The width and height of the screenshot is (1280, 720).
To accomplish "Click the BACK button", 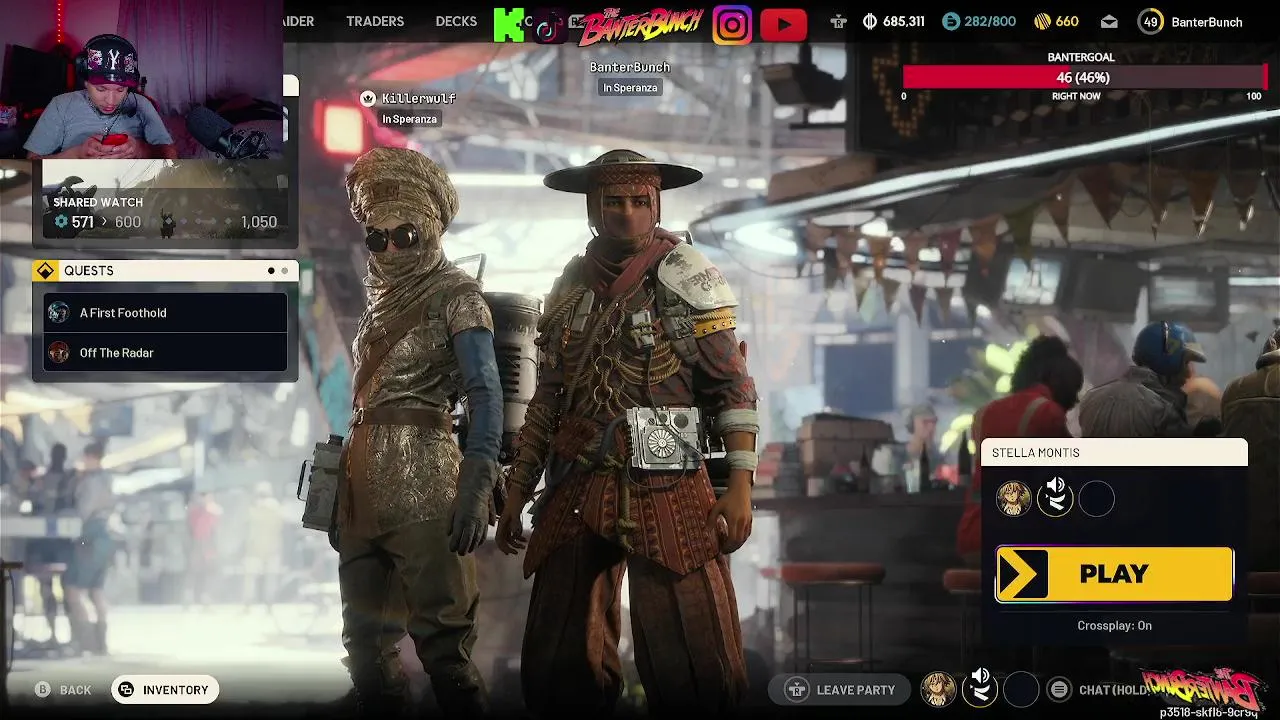I will click(64, 690).
